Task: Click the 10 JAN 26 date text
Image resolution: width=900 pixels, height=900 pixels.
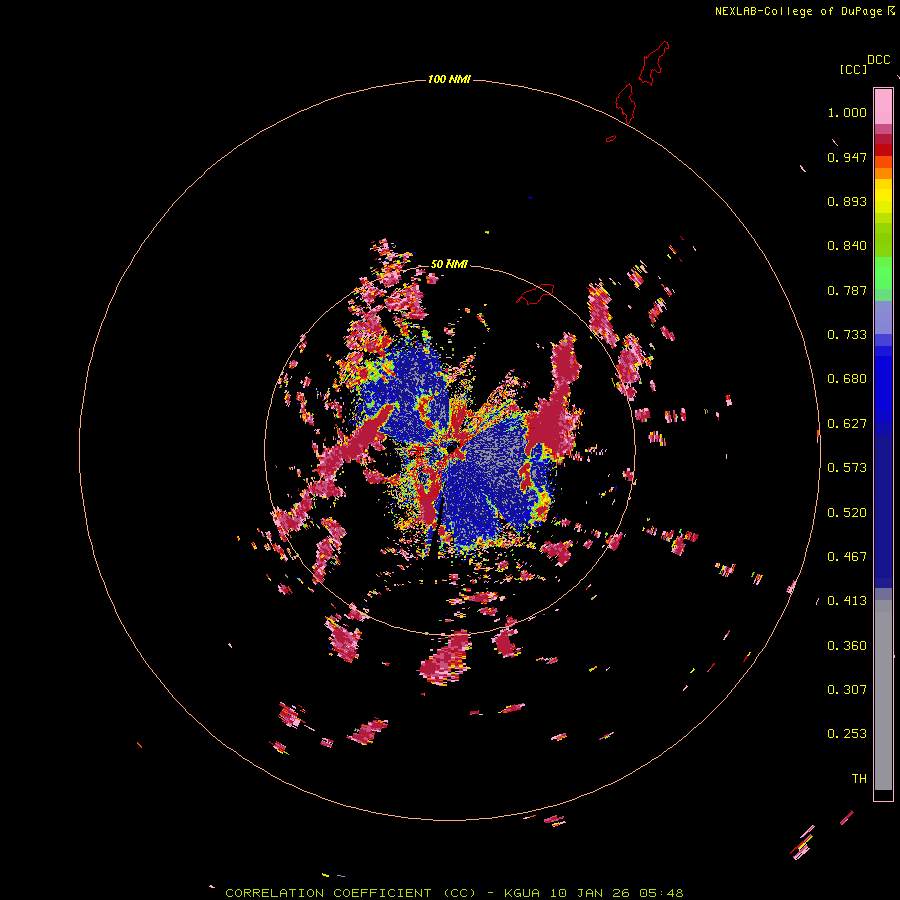Action: coord(589,893)
